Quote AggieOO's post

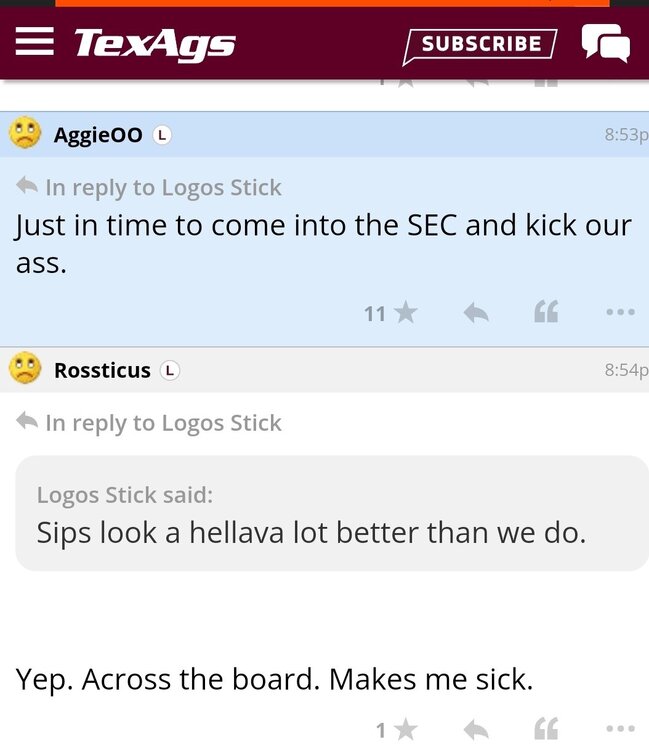(x=546, y=313)
